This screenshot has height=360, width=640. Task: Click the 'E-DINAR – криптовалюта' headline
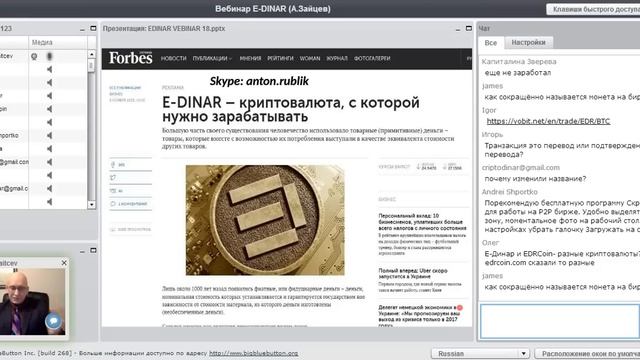click(x=291, y=109)
